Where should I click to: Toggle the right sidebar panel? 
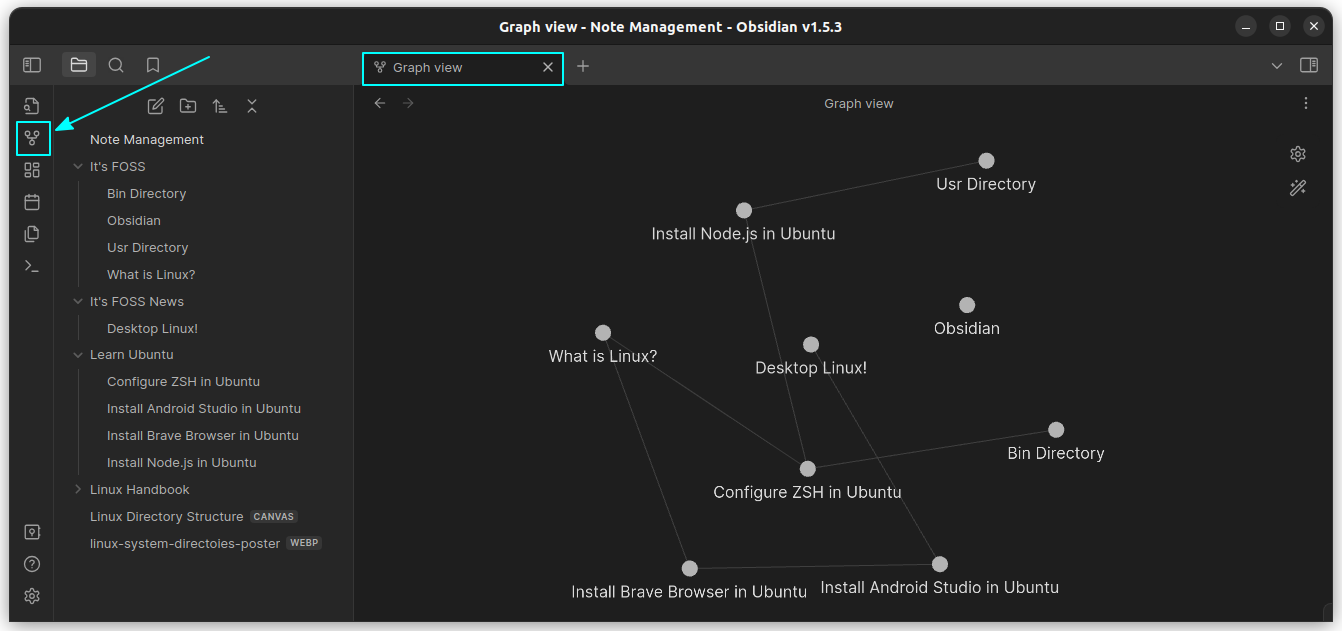click(1308, 65)
